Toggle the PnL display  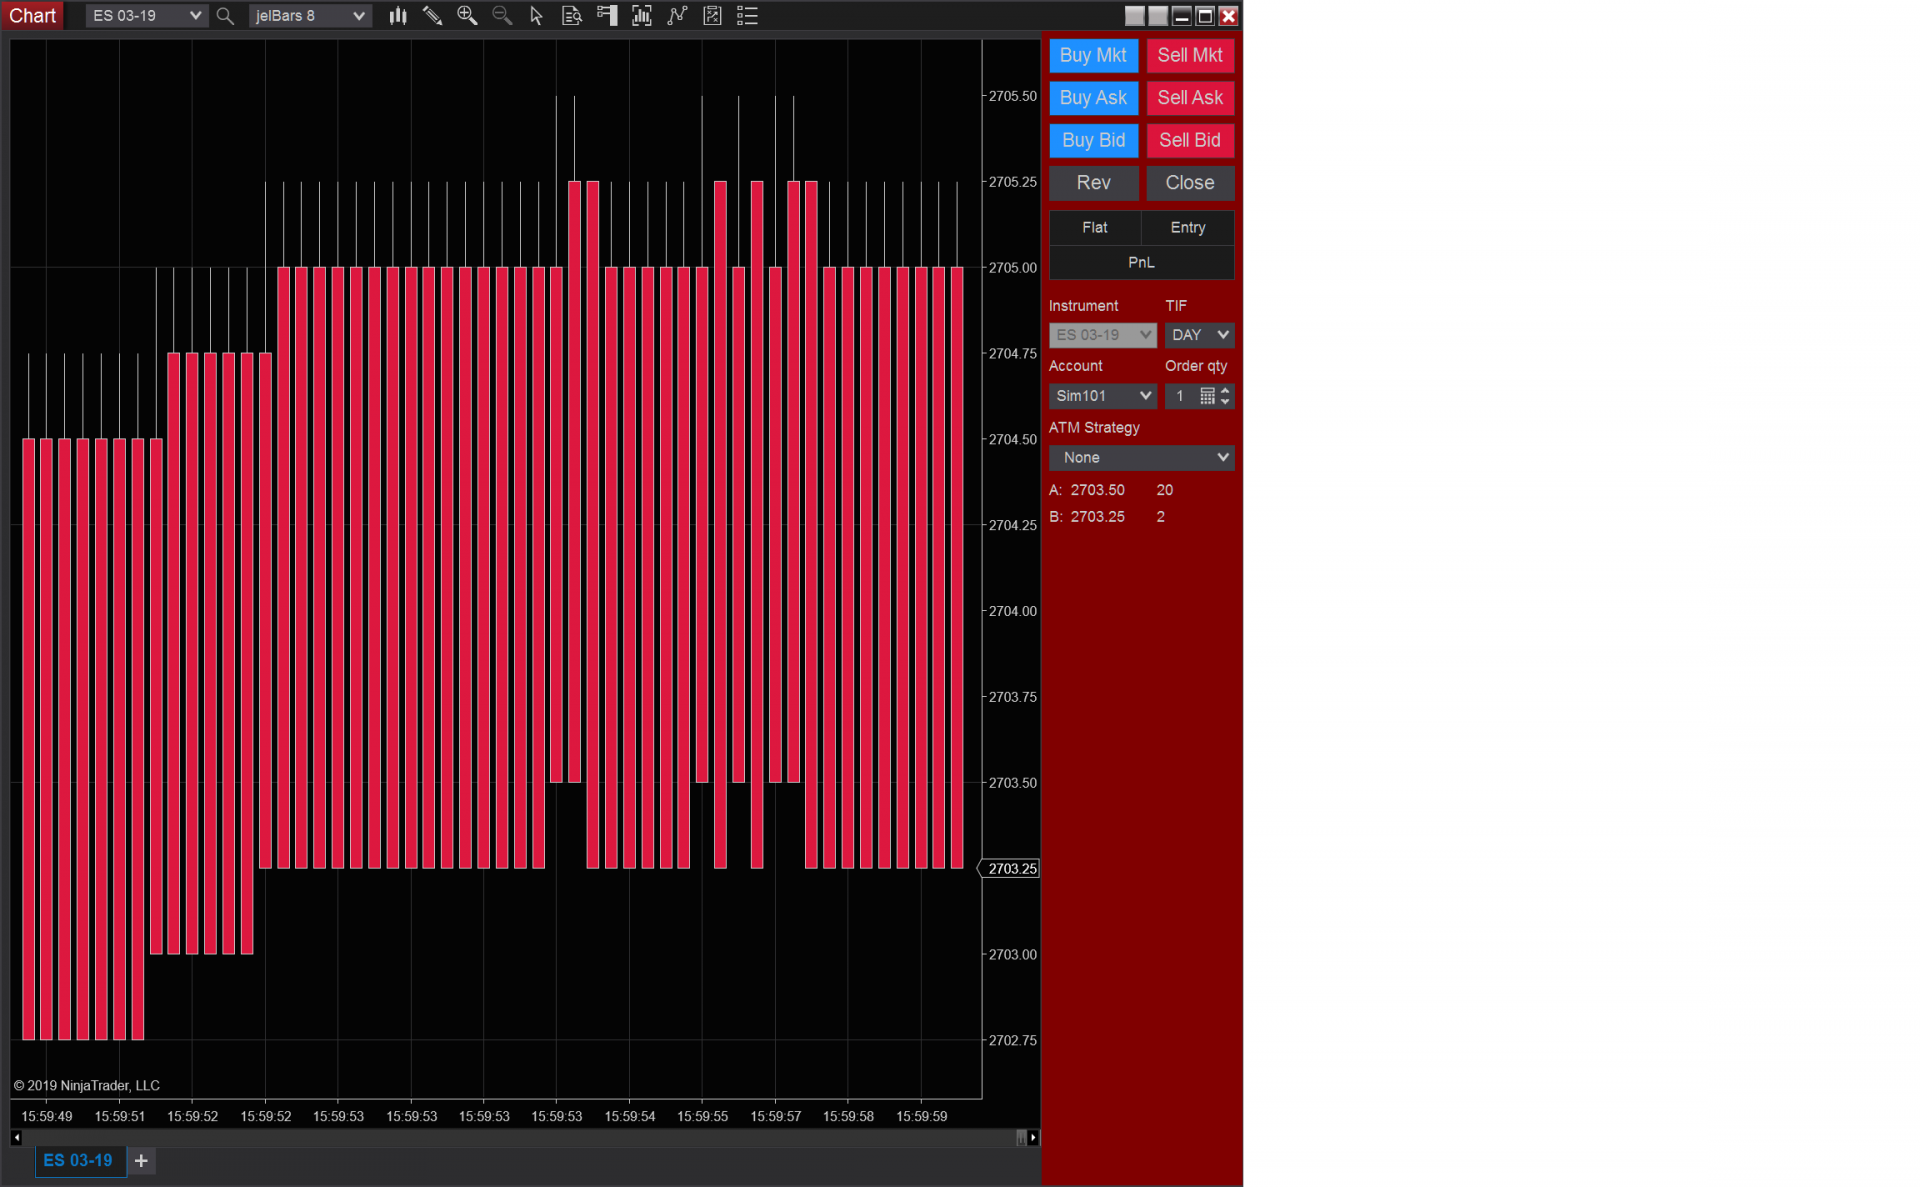pyautogui.click(x=1140, y=262)
